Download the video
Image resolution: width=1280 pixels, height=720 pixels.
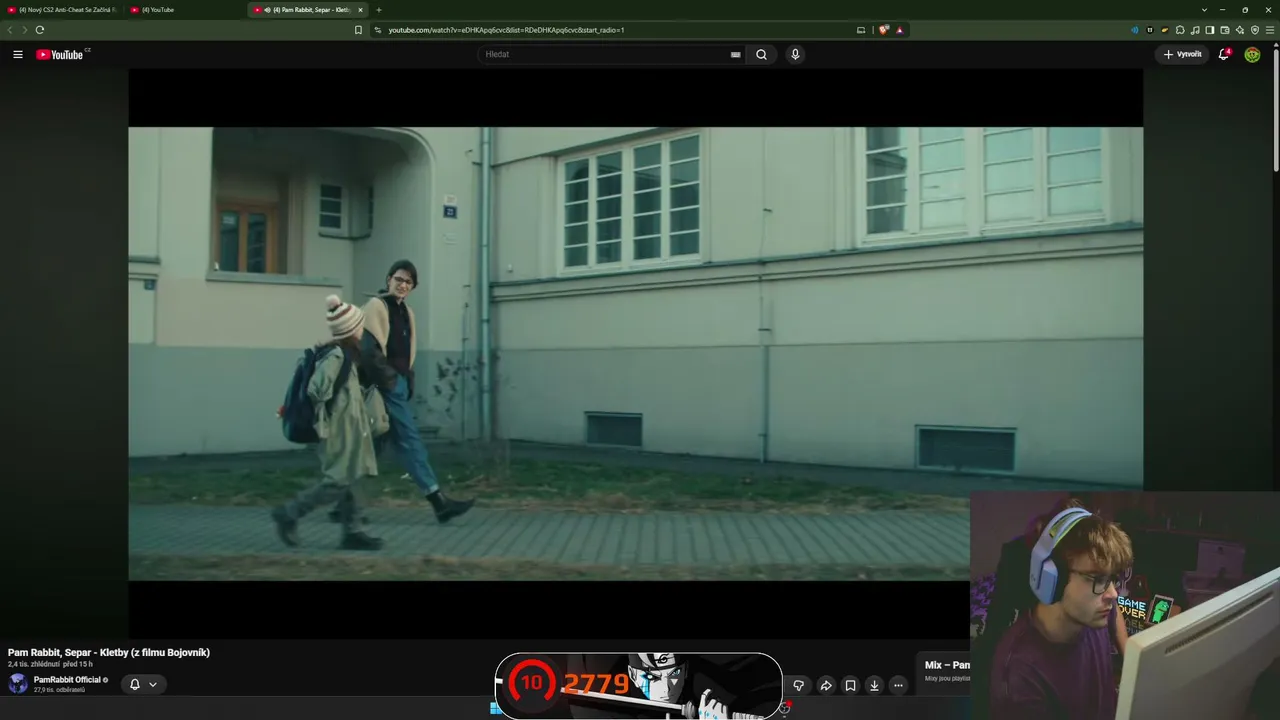pos(874,685)
